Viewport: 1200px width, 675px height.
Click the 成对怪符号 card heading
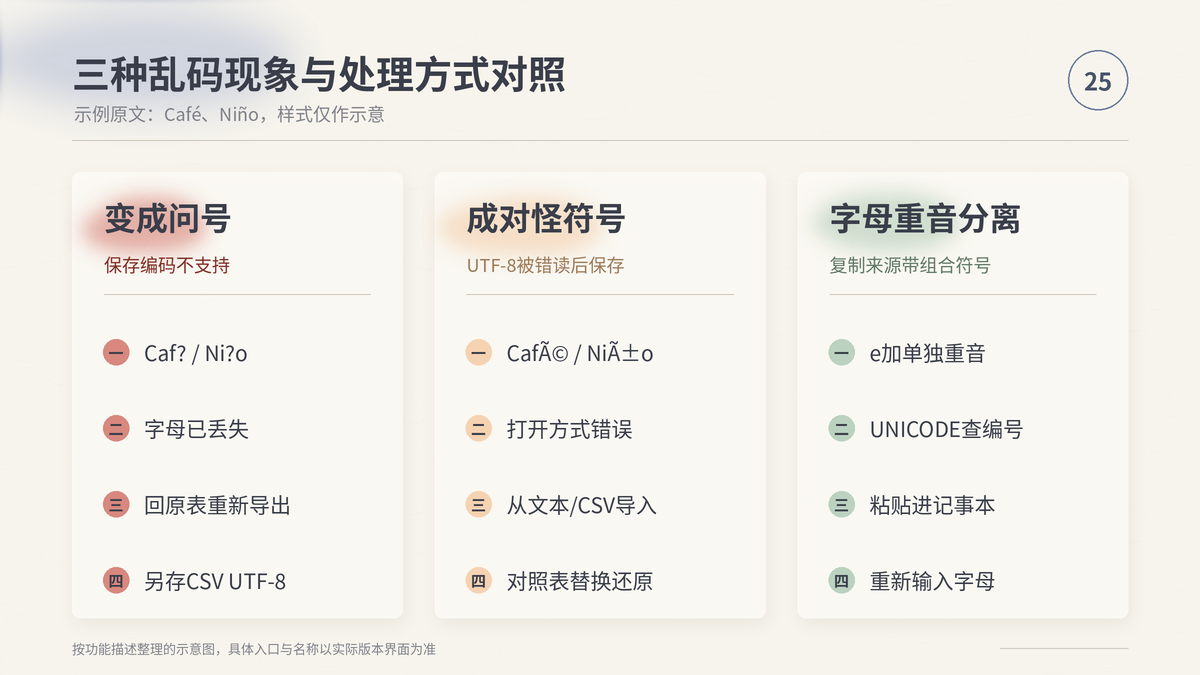(546, 219)
